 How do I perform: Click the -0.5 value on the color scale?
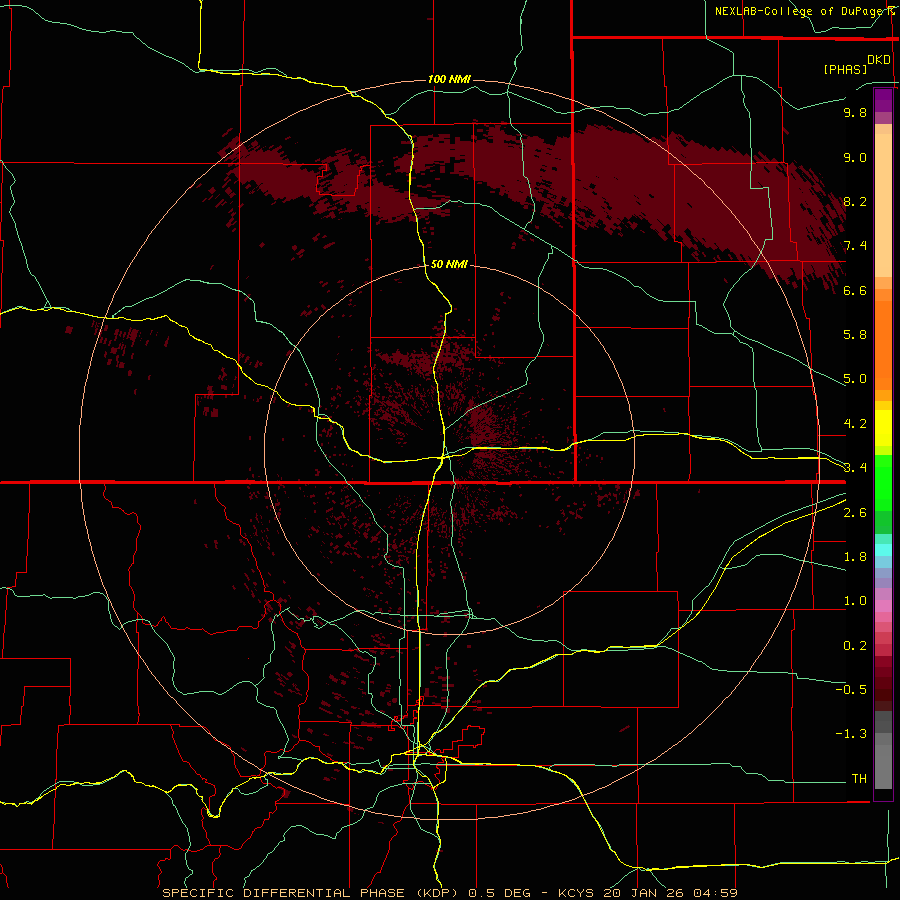pos(851,690)
